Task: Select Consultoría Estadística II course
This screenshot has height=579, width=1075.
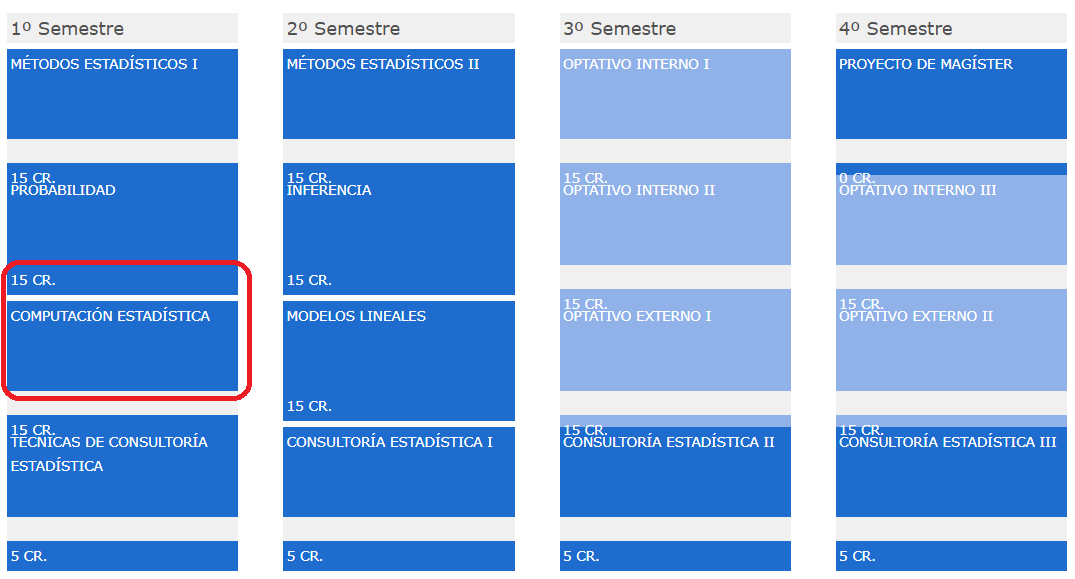Action: (x=675, y=472)
